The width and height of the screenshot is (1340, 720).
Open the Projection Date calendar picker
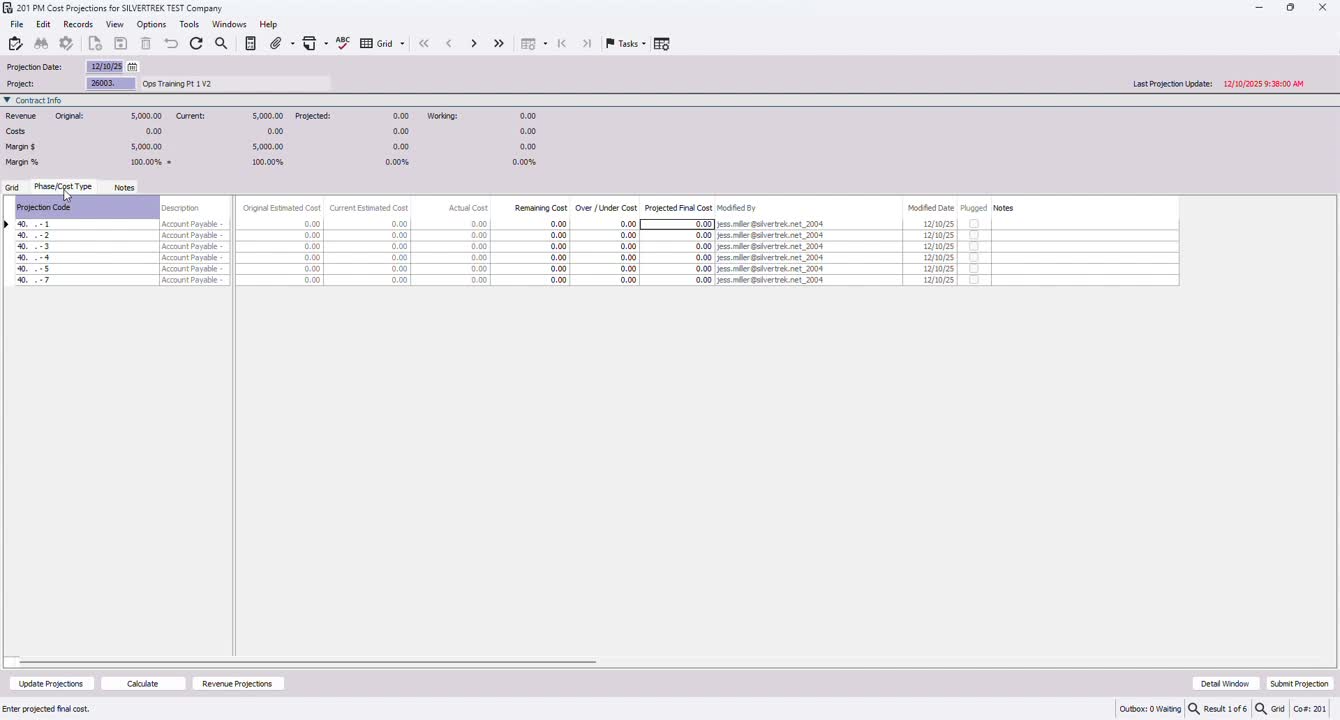[x=132, y=67]
